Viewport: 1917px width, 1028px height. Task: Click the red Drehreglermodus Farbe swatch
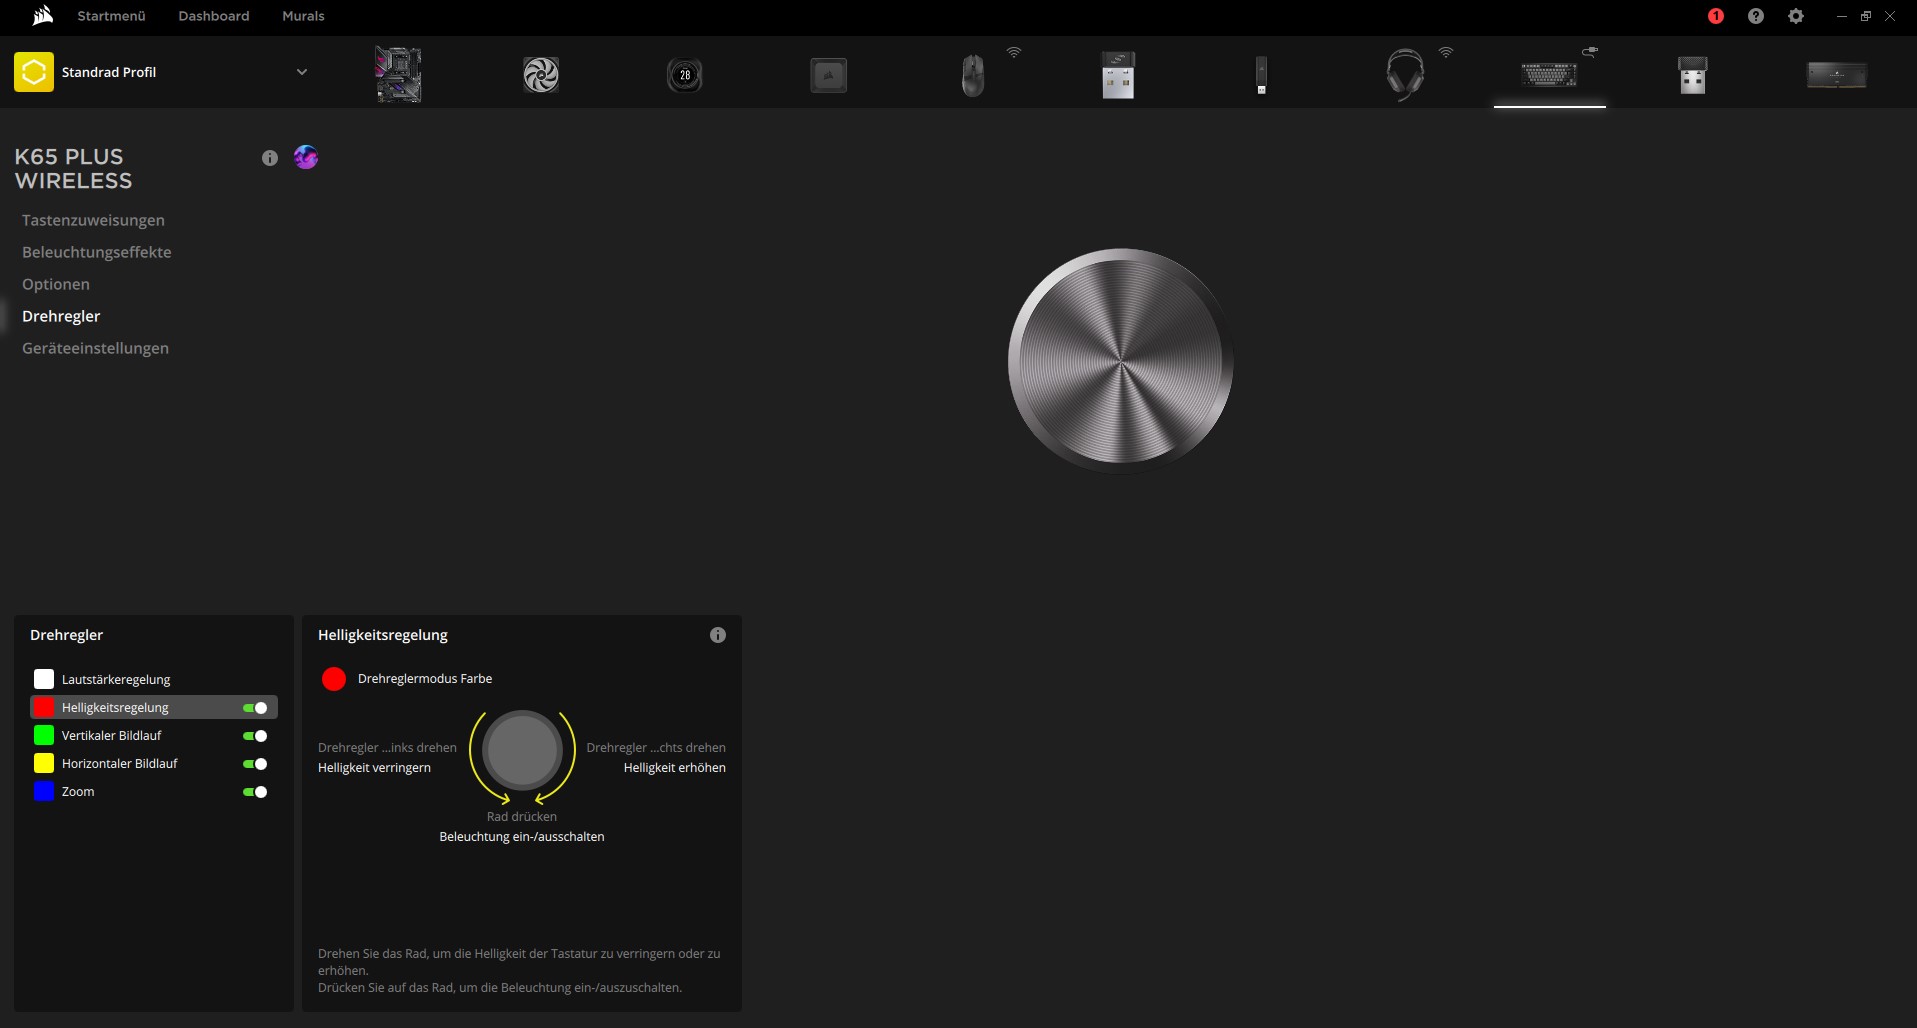click(334, 679)
